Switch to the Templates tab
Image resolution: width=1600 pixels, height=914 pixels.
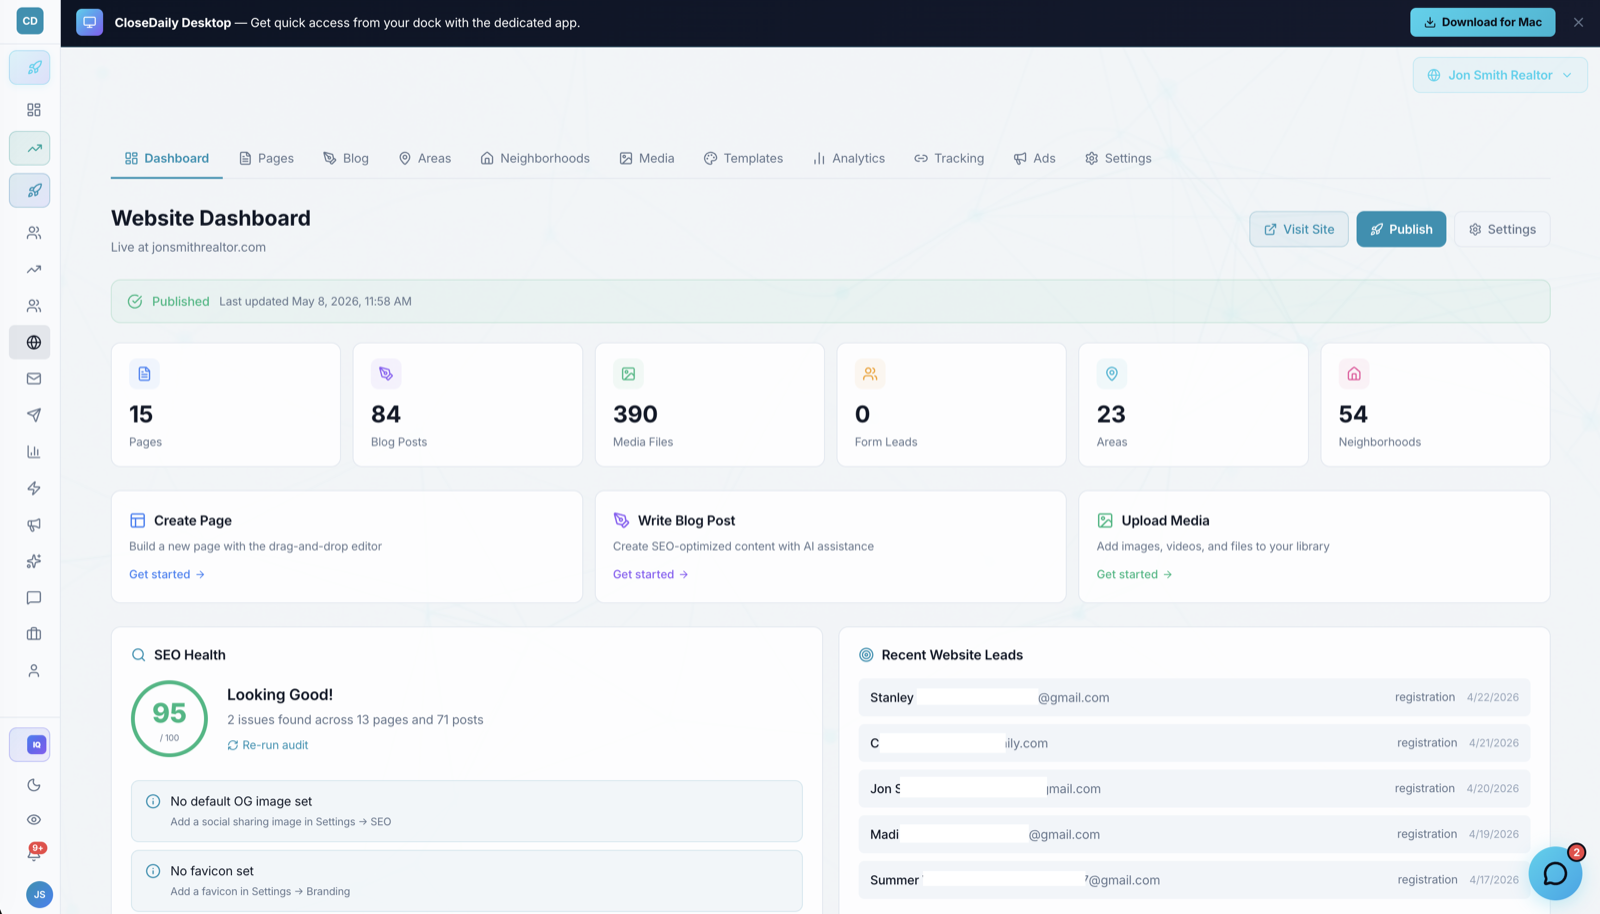[x=743, y=158]
